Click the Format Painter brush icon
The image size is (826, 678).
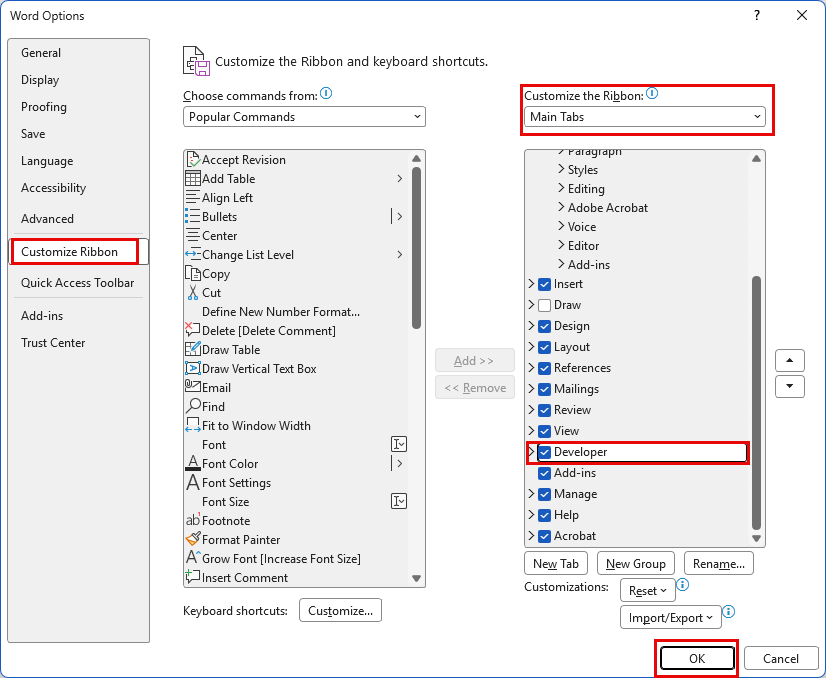(193, 538)
